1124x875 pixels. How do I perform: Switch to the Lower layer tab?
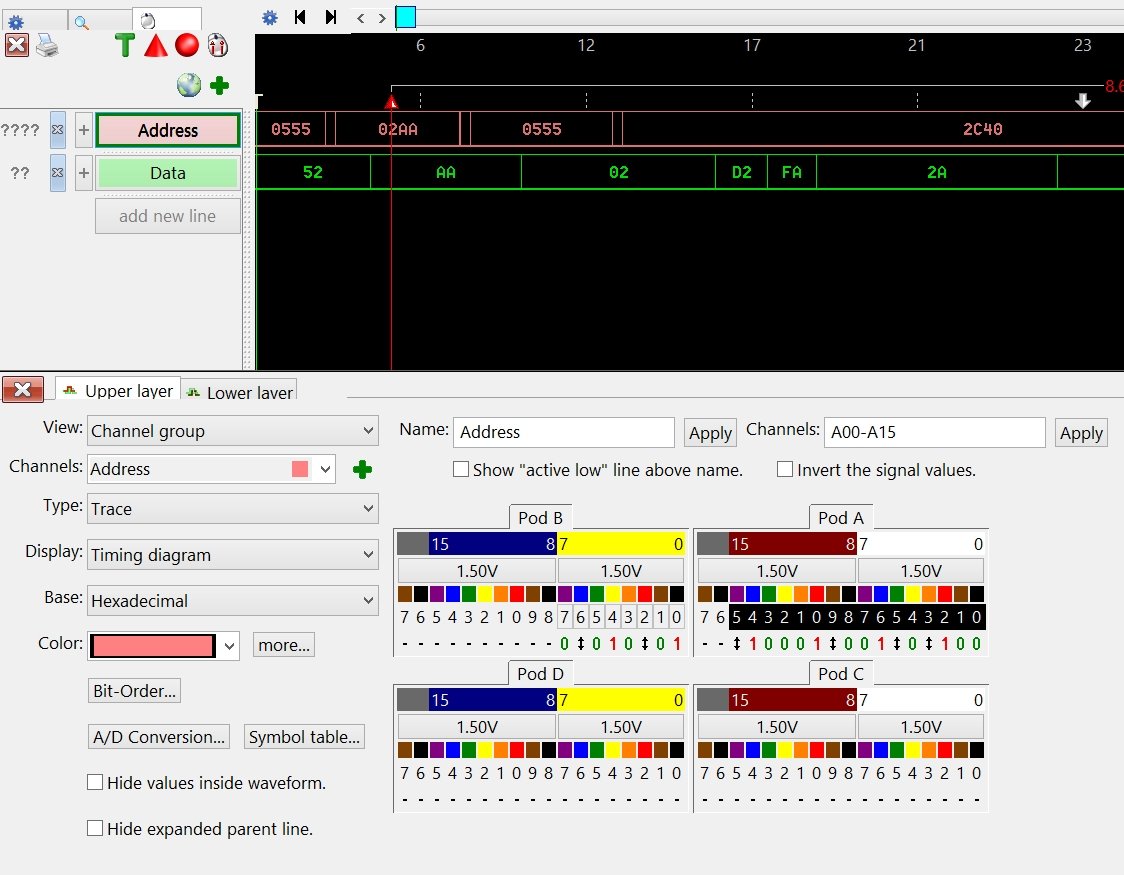tap(239, 392)
